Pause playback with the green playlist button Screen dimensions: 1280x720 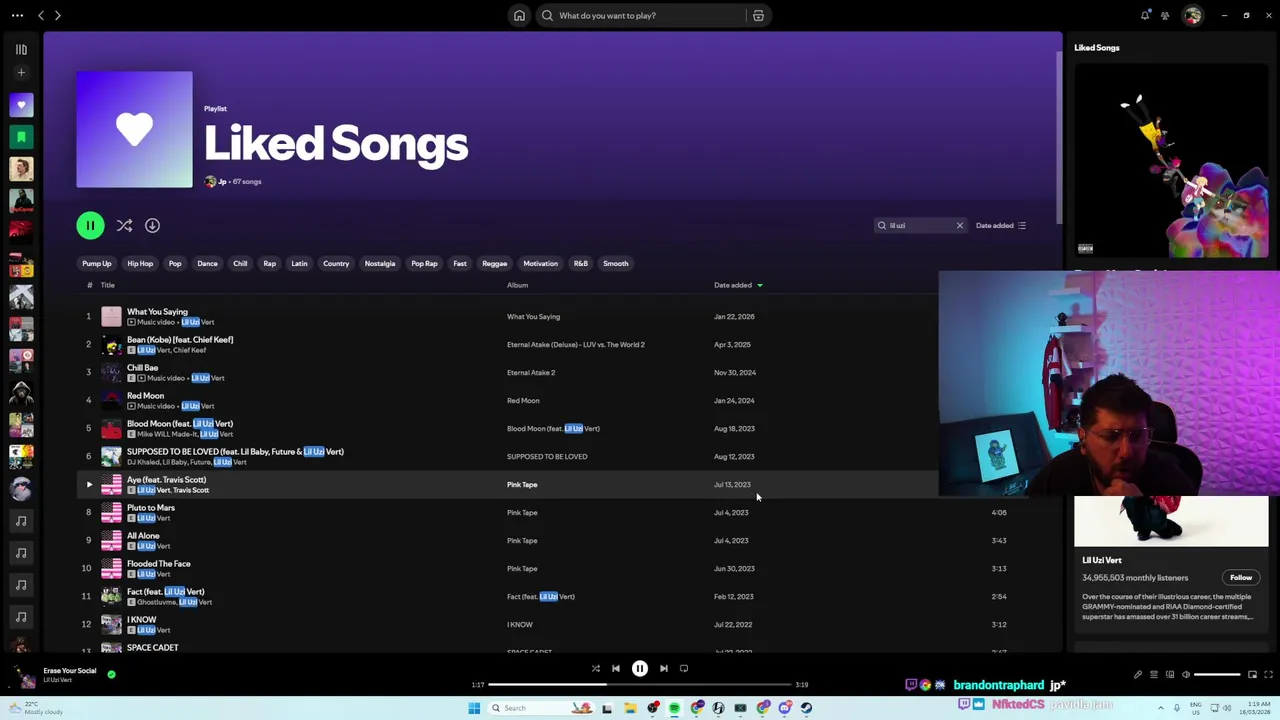point(90,225)
